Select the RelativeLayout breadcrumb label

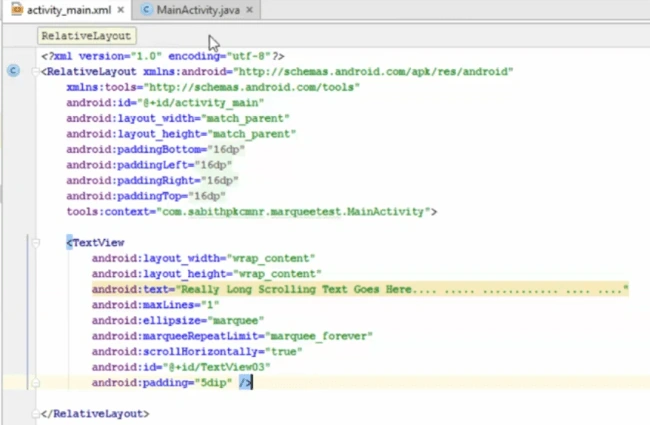pyautogui.click(x=86, y=36)
